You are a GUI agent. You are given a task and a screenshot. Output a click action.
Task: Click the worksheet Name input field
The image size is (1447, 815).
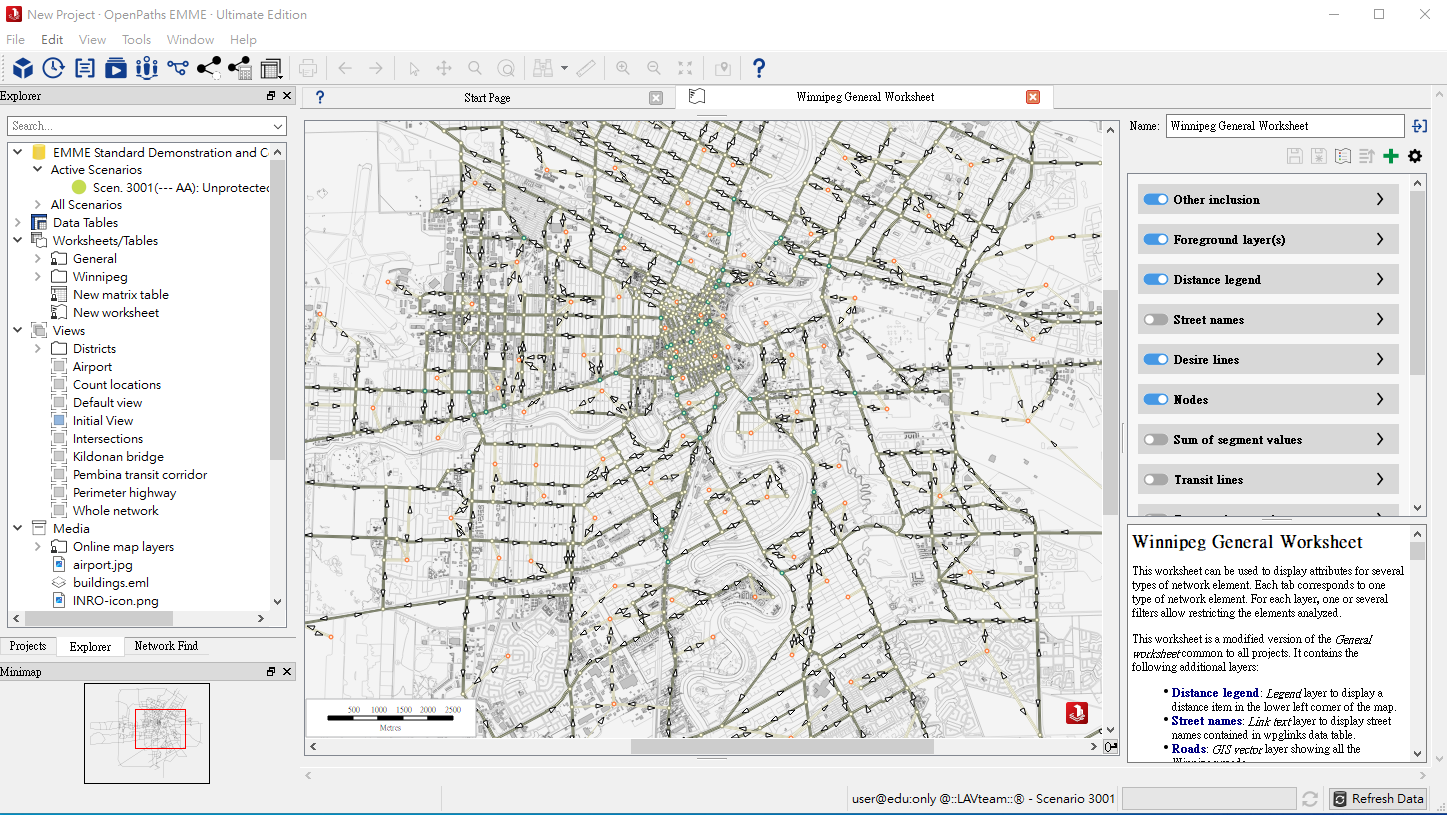[x=1285, y=126]
